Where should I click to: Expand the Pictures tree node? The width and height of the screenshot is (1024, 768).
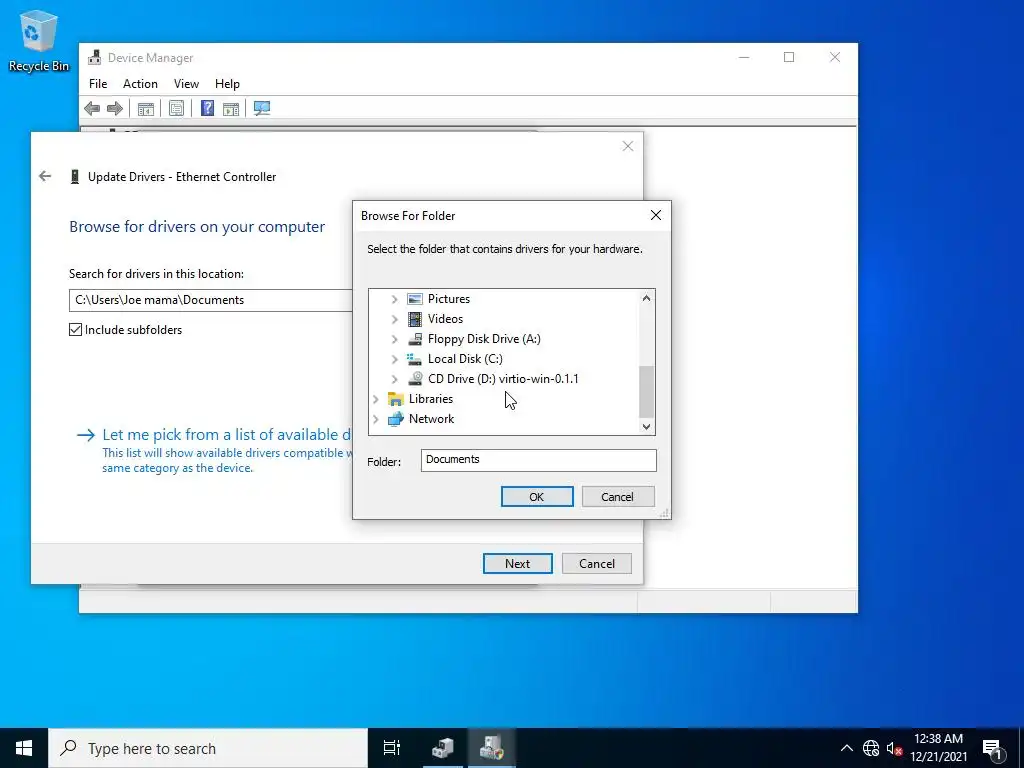pos(394,299)
